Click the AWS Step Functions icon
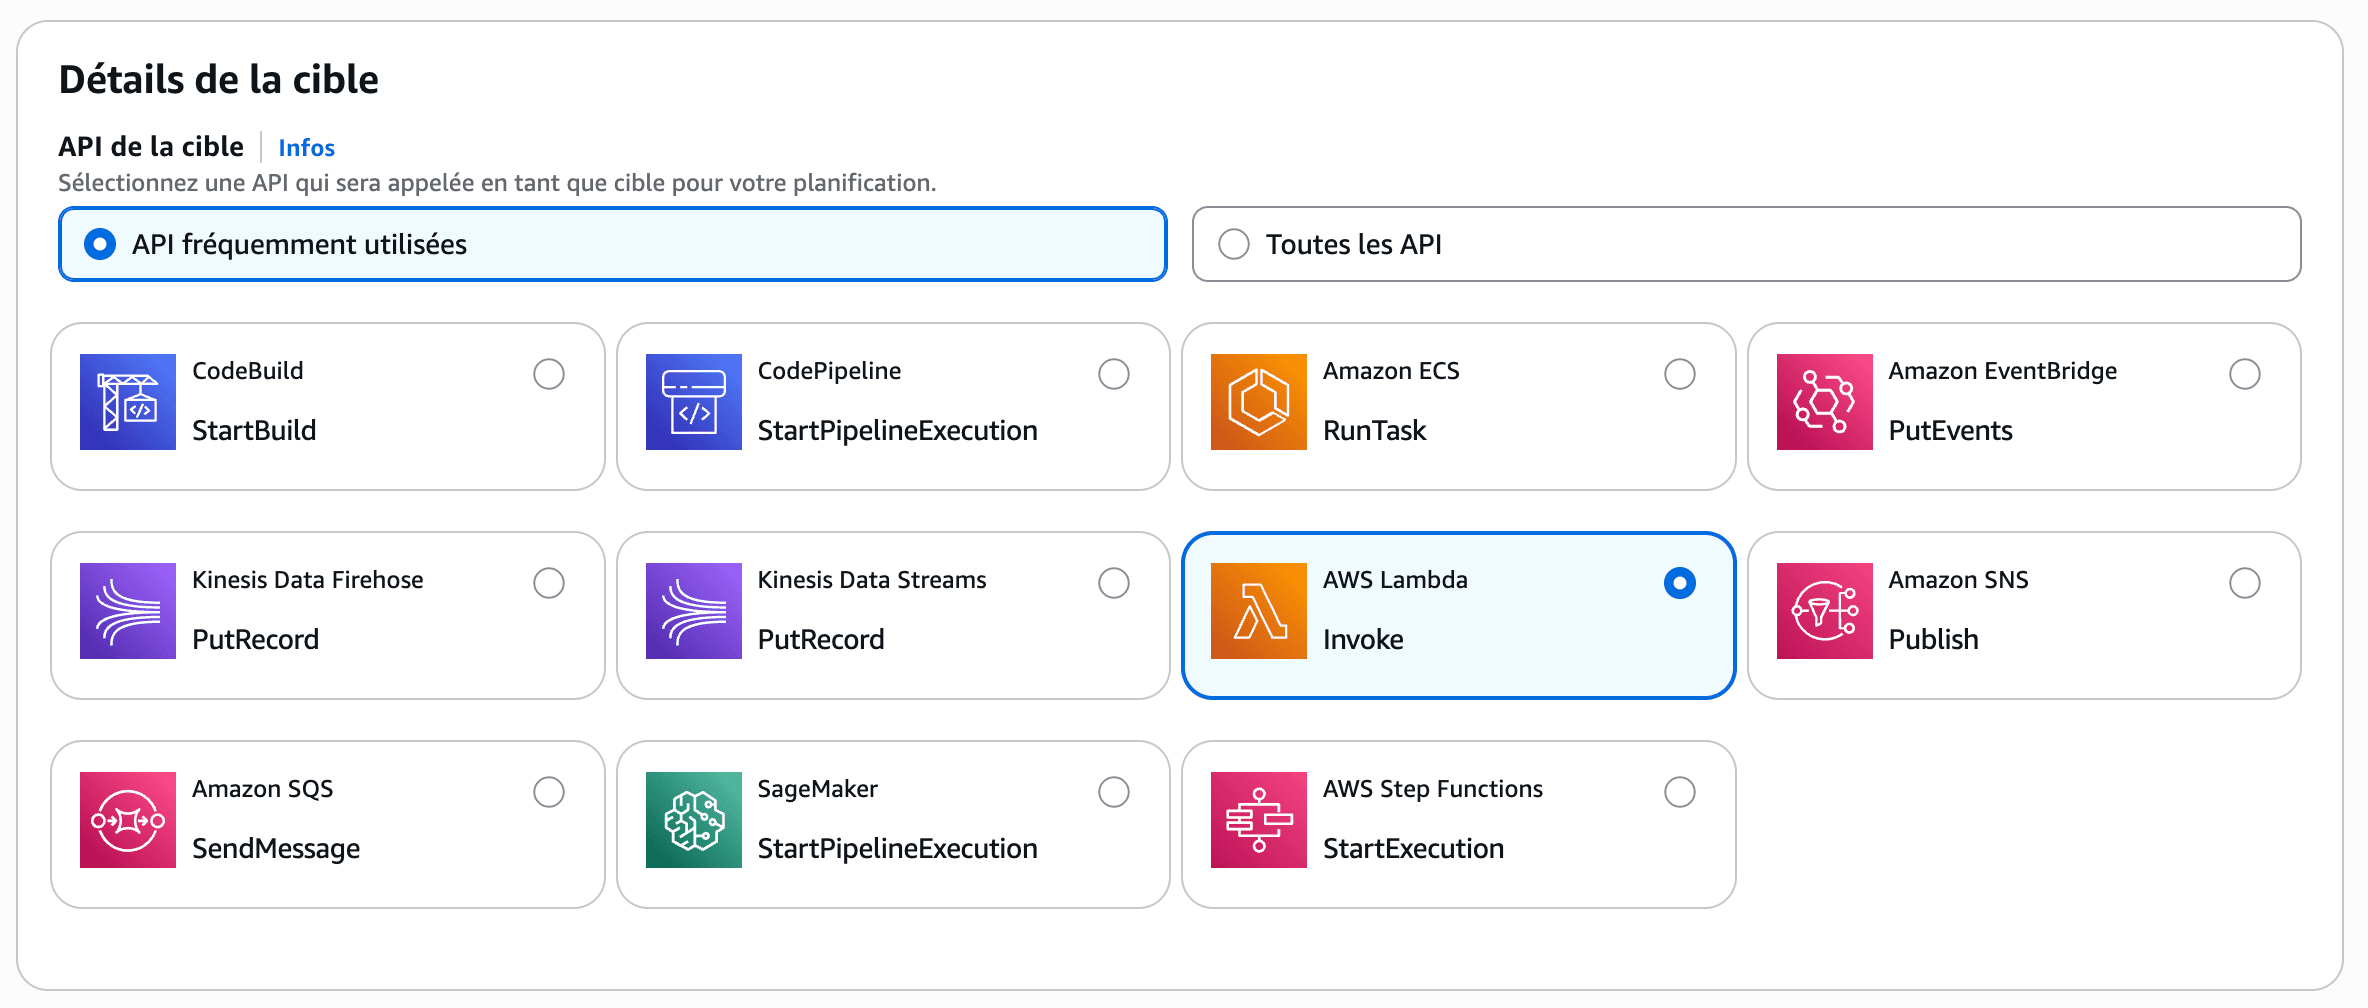The image size is (2368, 1008). (x=1259, y=820)
